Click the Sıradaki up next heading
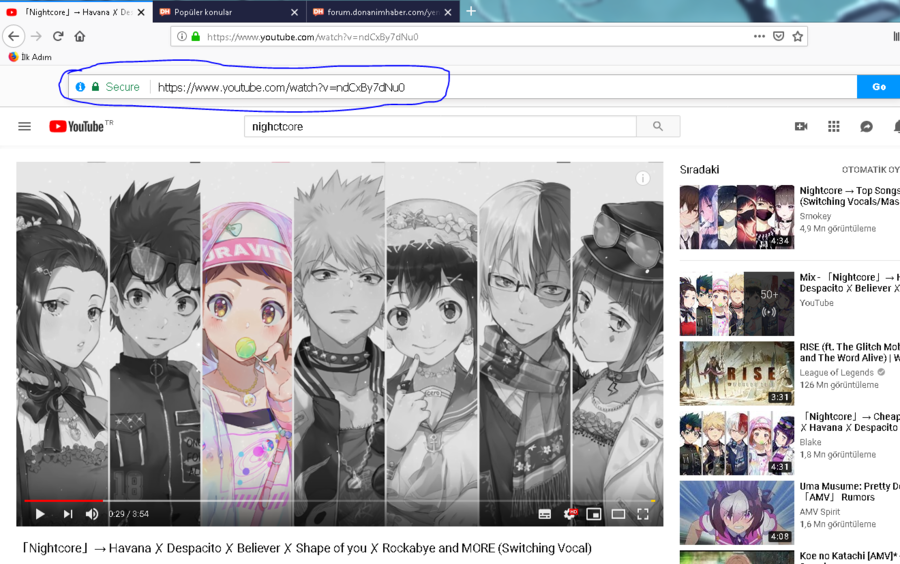The width and height of the screenshot is (900, 564). click(x=699, y=170)
